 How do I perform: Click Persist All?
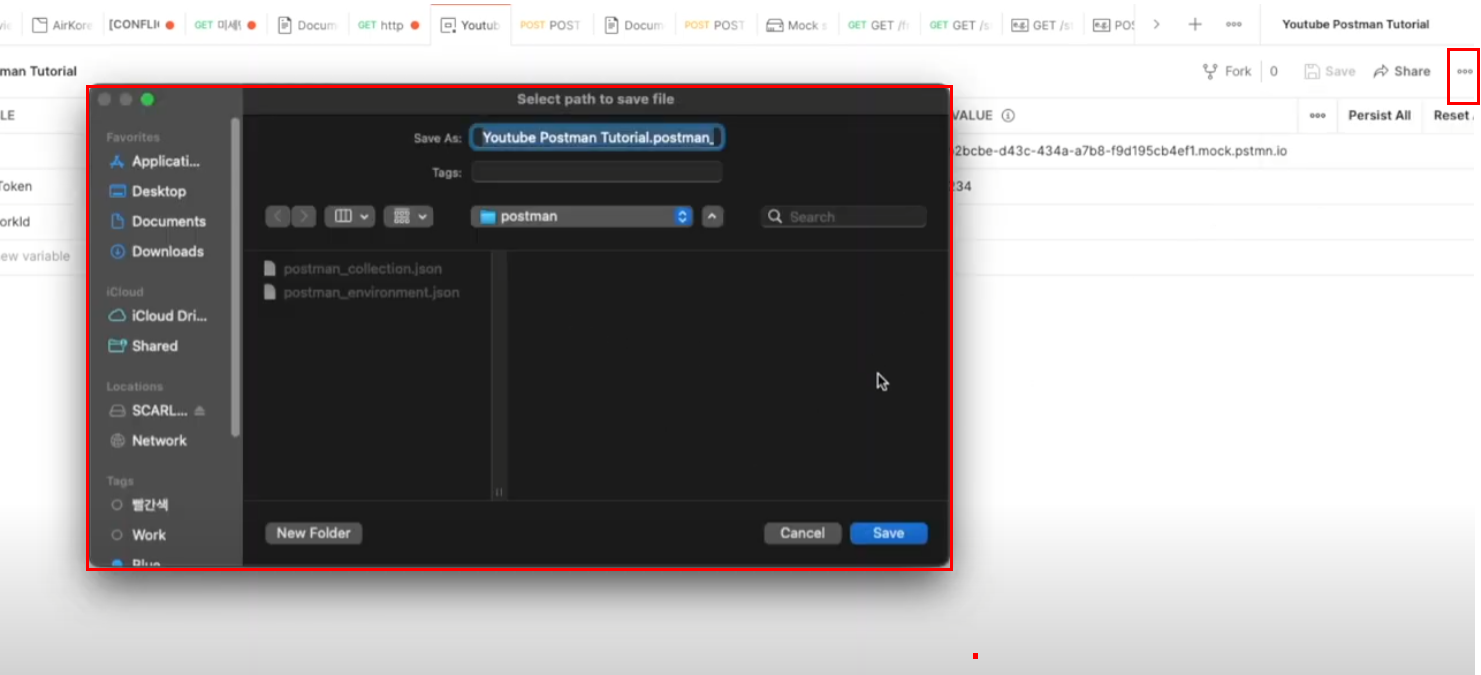click(1379, 115)
